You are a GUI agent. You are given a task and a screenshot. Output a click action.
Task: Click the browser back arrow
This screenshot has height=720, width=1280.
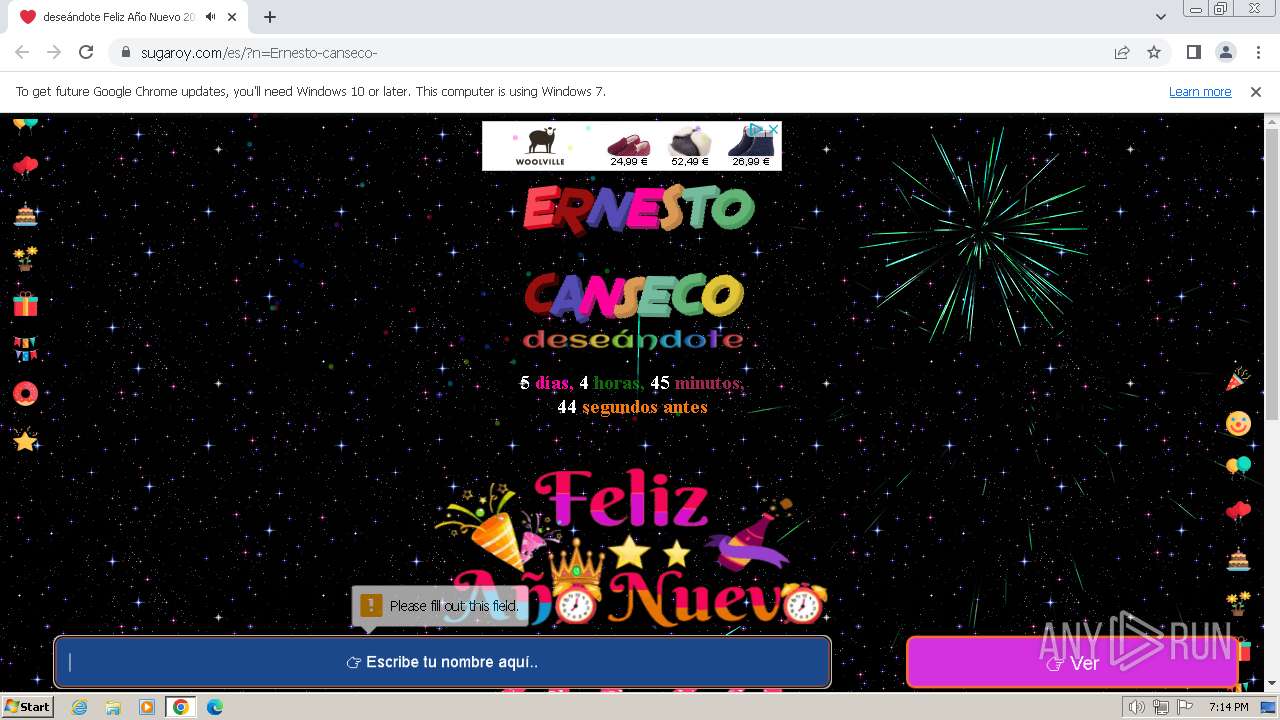click(22, 52)
